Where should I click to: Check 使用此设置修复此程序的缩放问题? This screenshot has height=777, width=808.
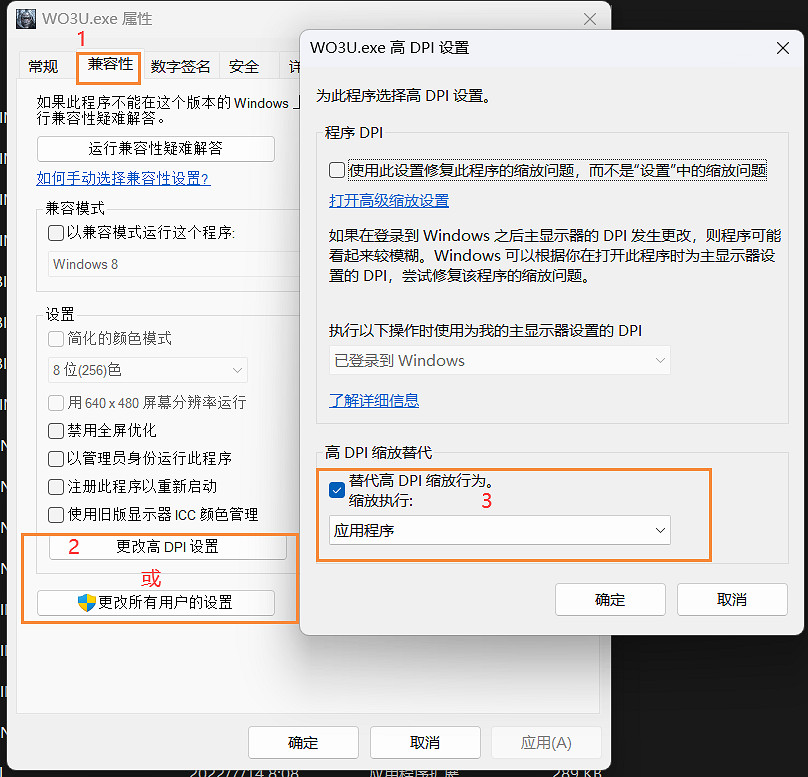pyautogui.click(x=338, y=170)
